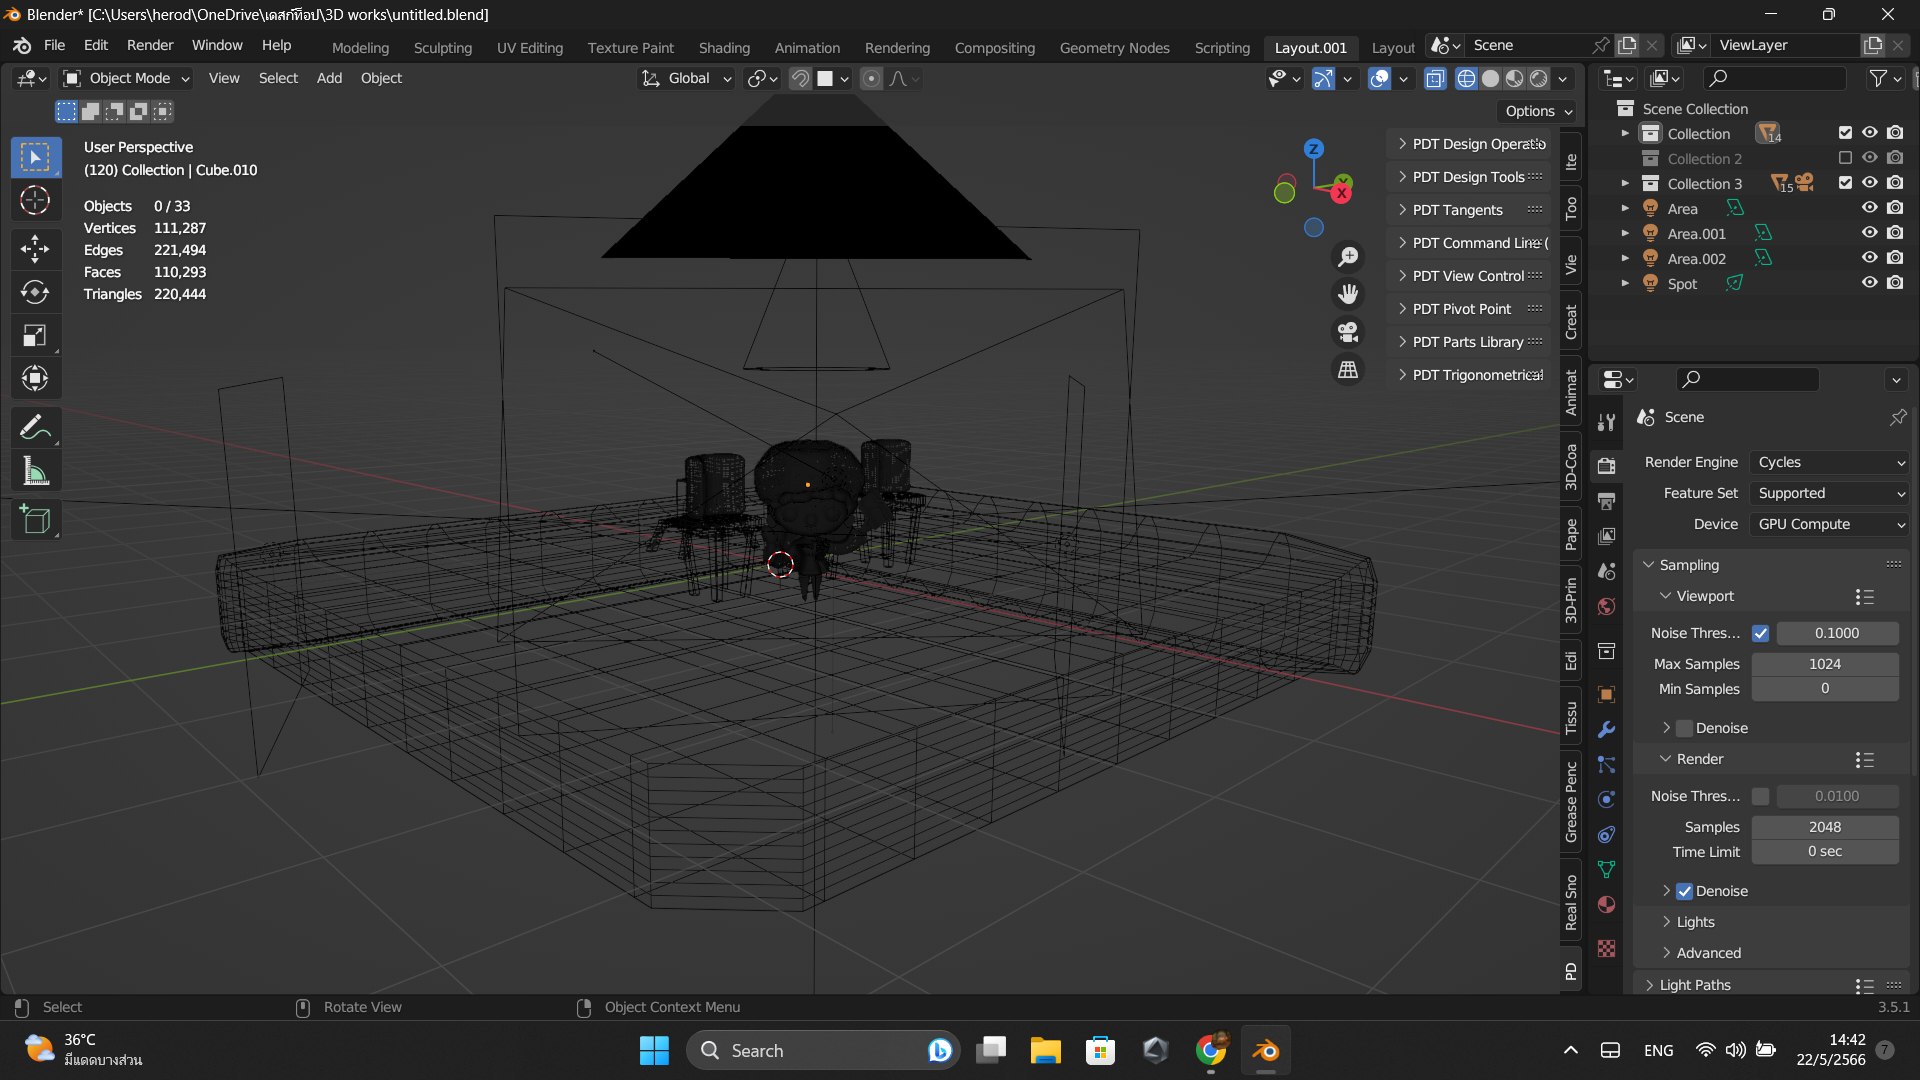Select the Rotate tool
This screenshot has height=1080, width=1920.
(35, 292)
